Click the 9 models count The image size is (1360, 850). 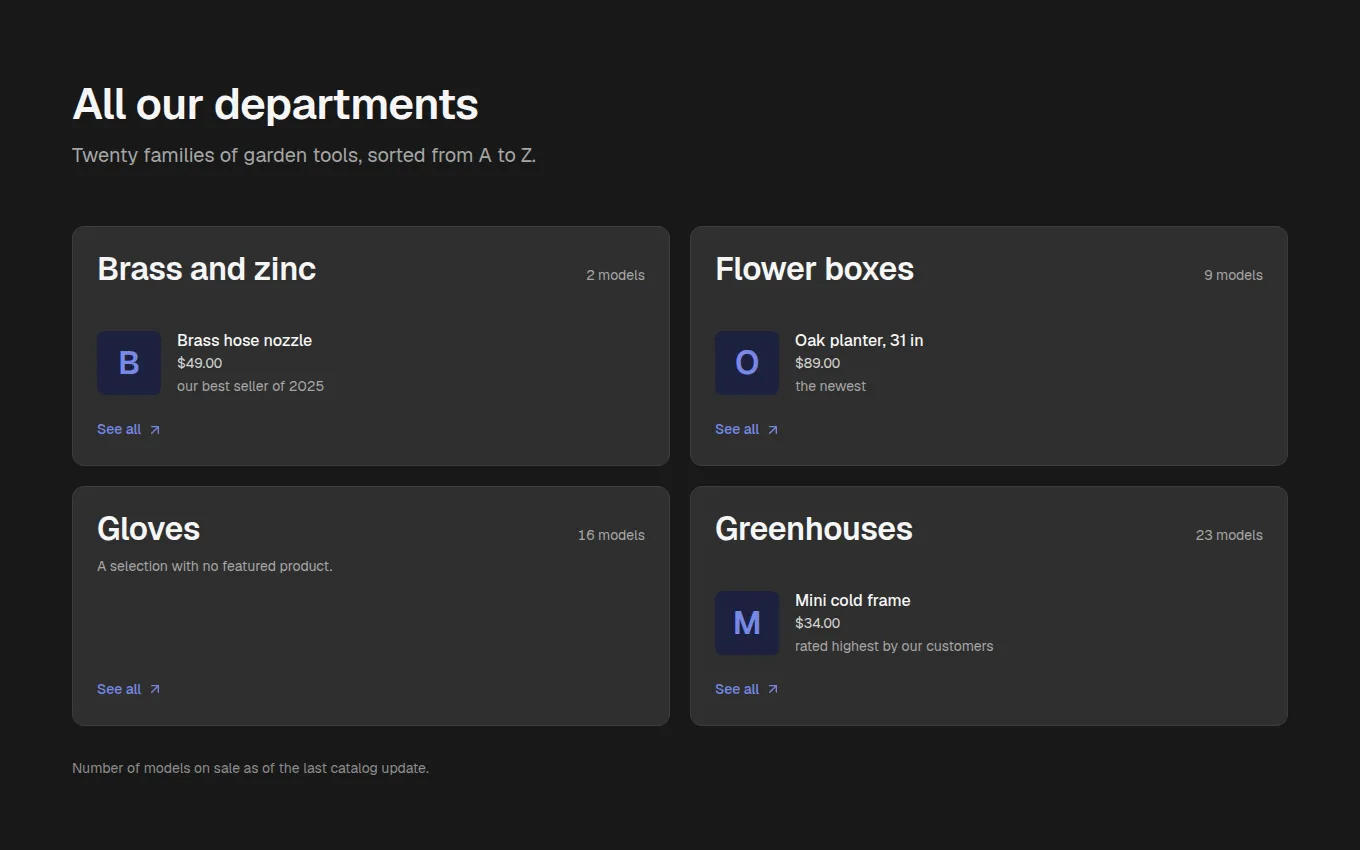pos(1234,275)
